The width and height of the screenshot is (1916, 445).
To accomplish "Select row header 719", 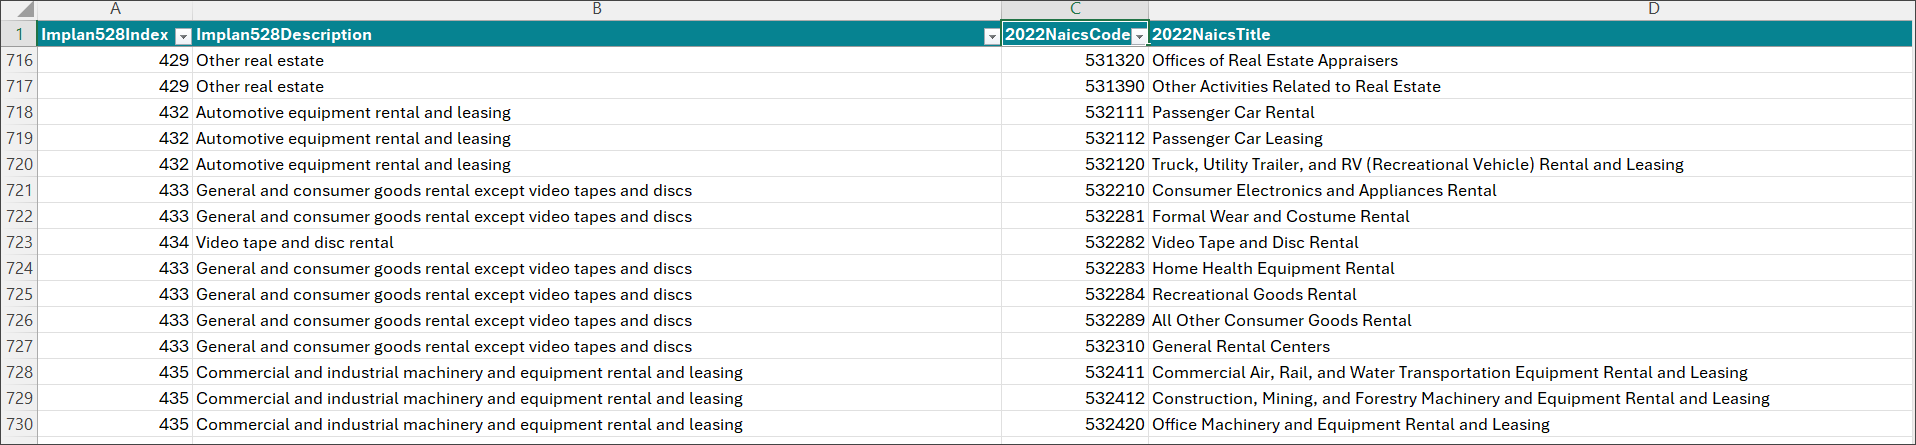I will [19, 138].
